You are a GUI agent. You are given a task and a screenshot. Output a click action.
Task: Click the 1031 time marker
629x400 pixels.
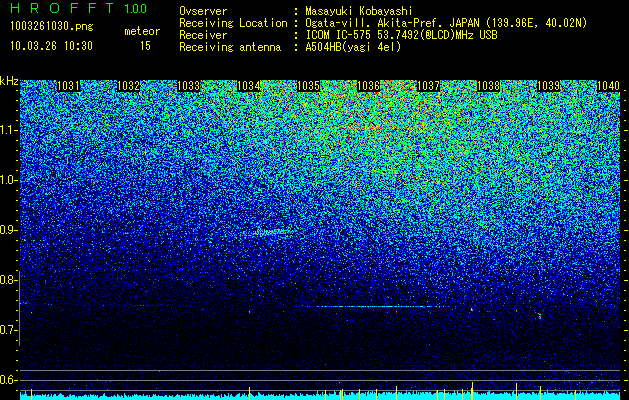click(x=69, y=86)
